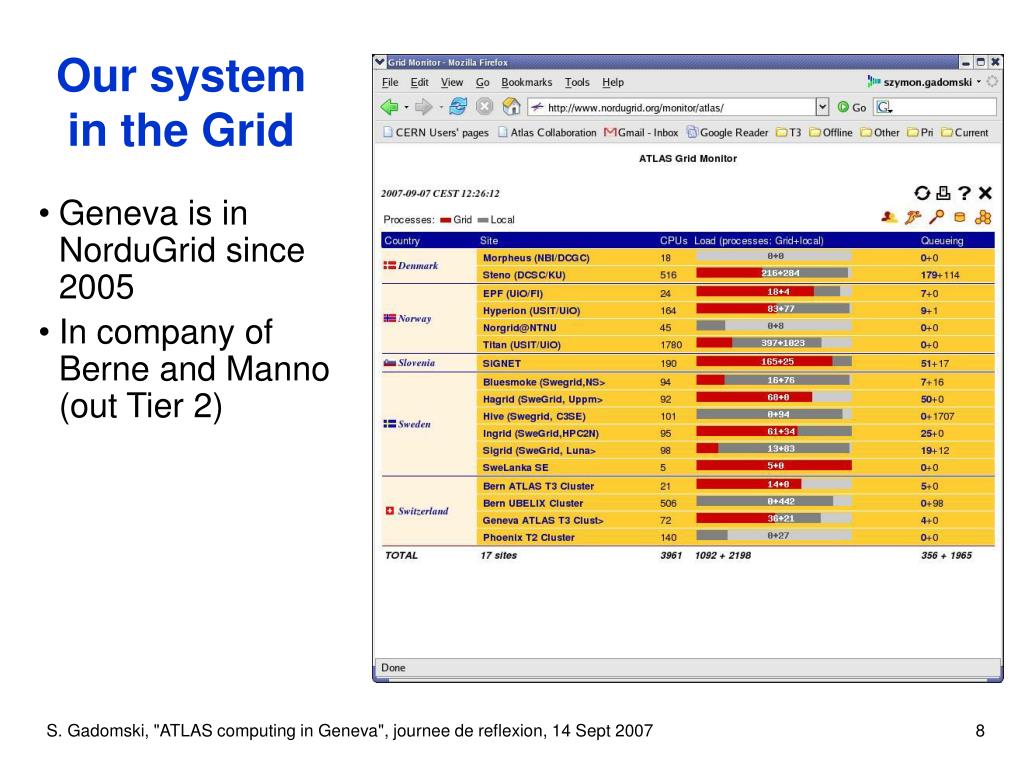Click the Denmark flag icon
The width and height of the screenshot is (1024, 768).
tap(389, 265)
